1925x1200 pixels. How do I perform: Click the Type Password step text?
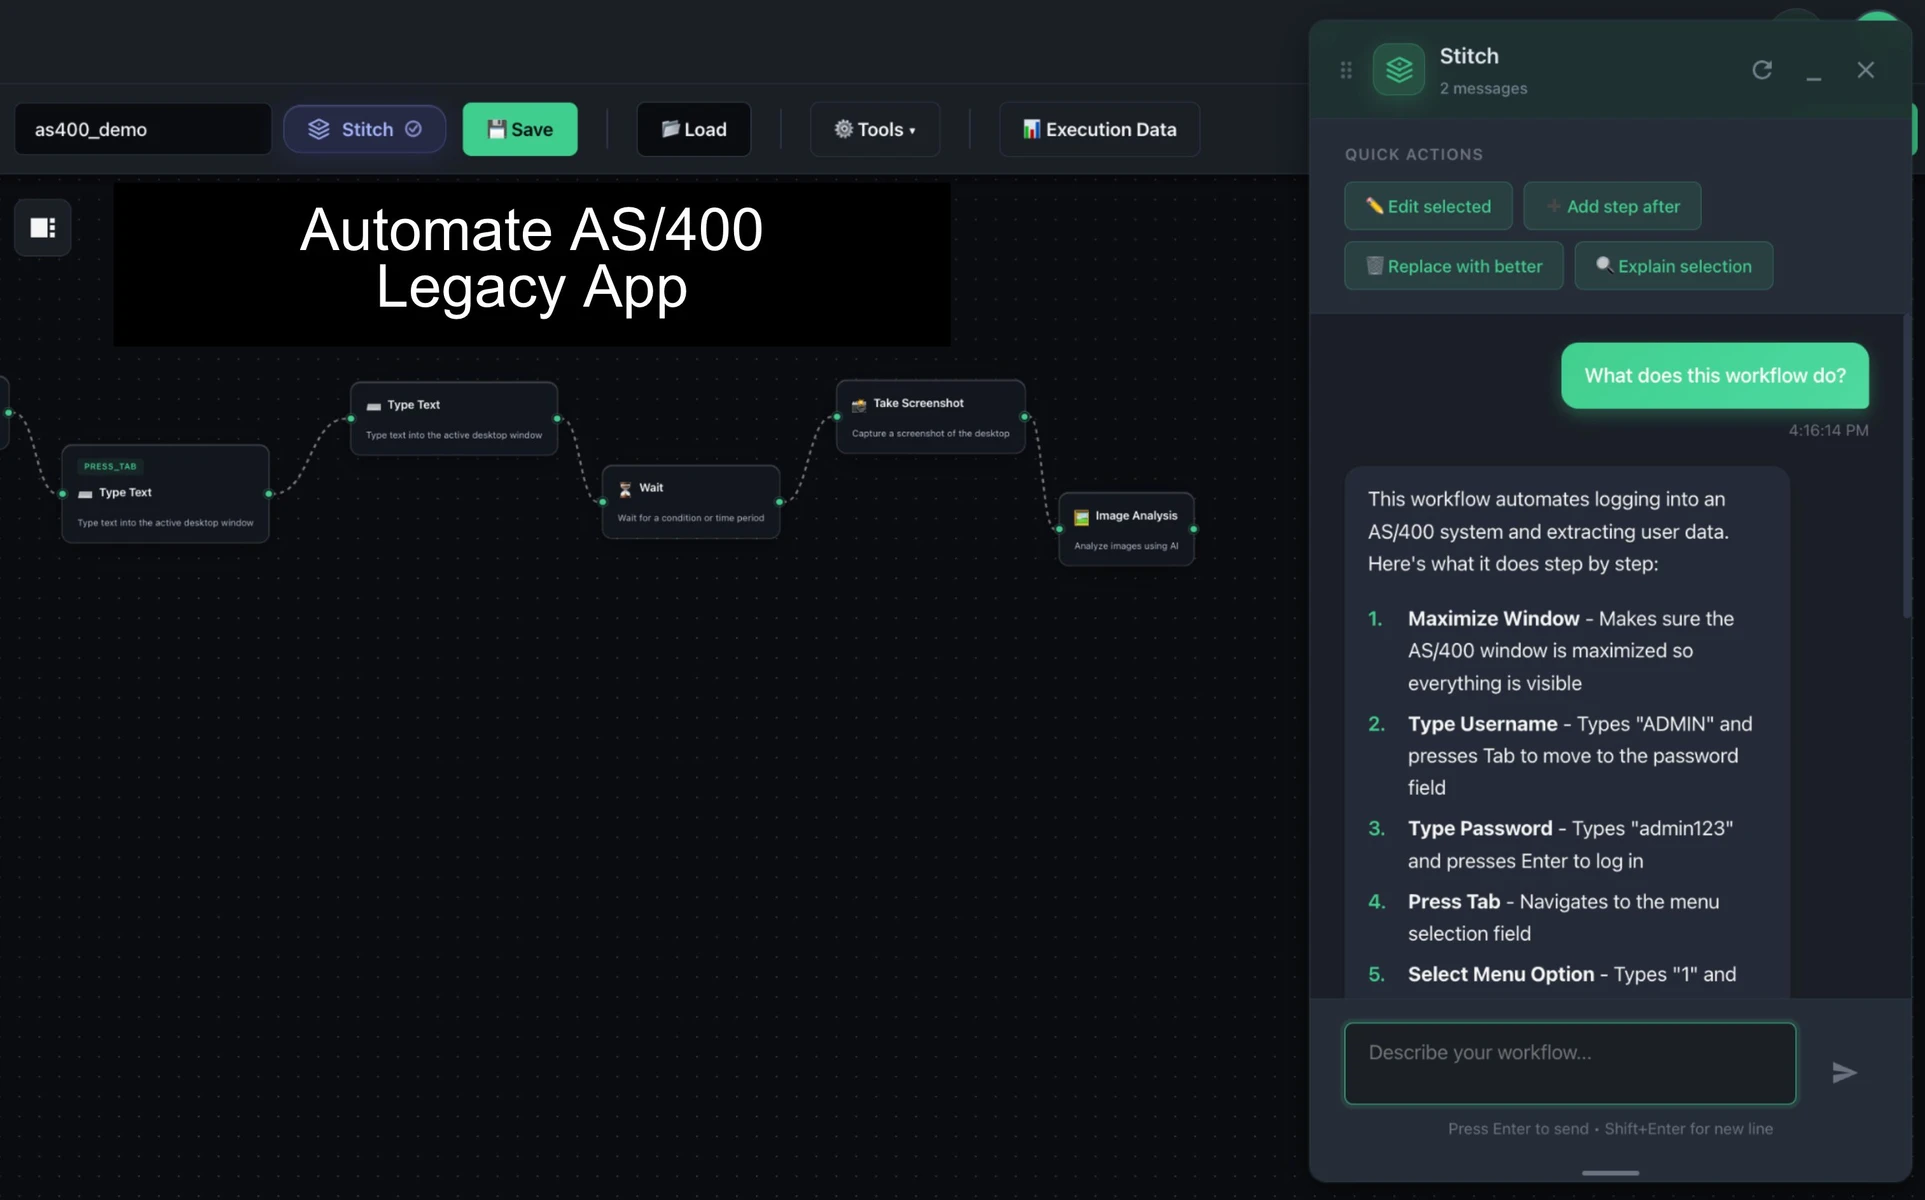(1571, 845)
